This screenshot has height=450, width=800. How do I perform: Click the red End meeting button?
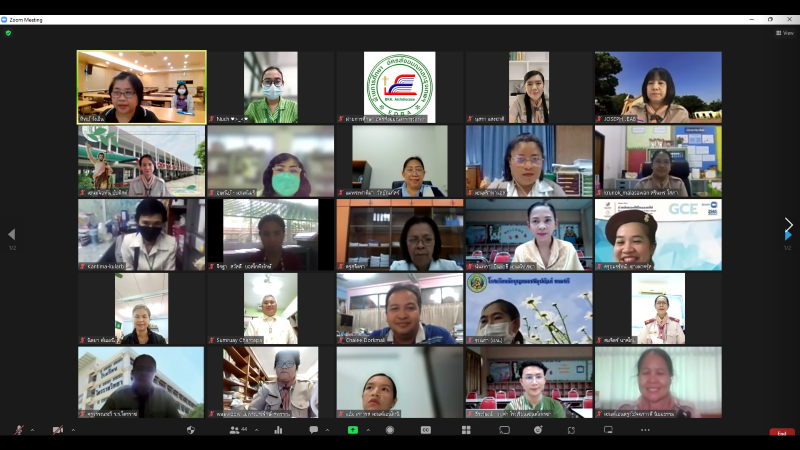[x=782, y=433]
